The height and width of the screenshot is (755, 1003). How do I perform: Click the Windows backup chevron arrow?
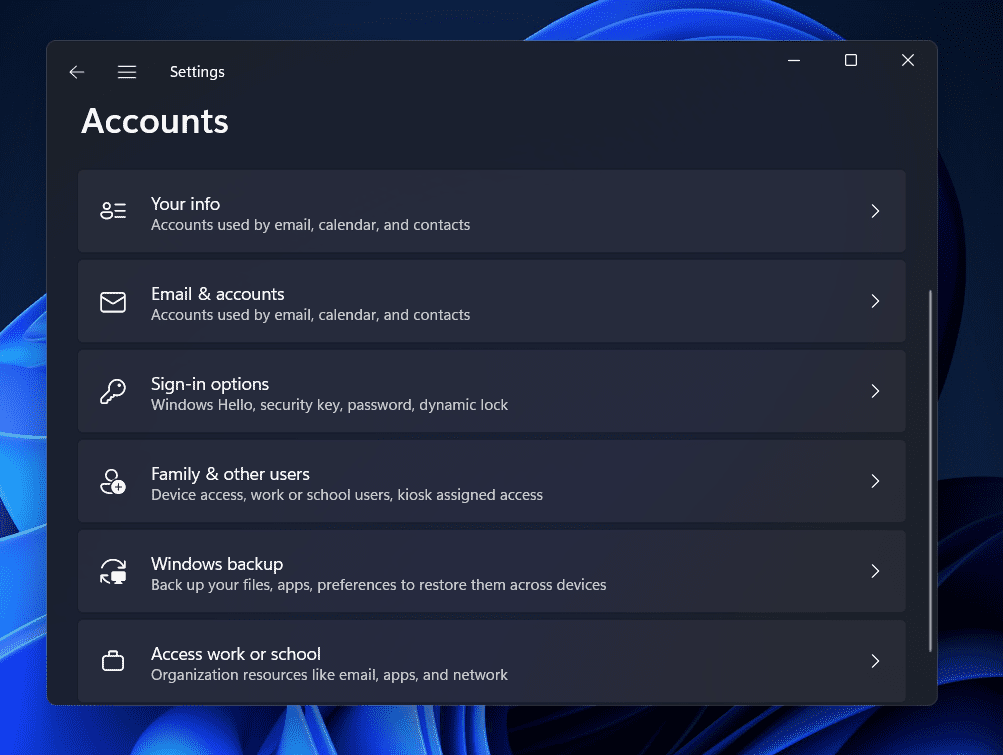(x=875, y=571)
